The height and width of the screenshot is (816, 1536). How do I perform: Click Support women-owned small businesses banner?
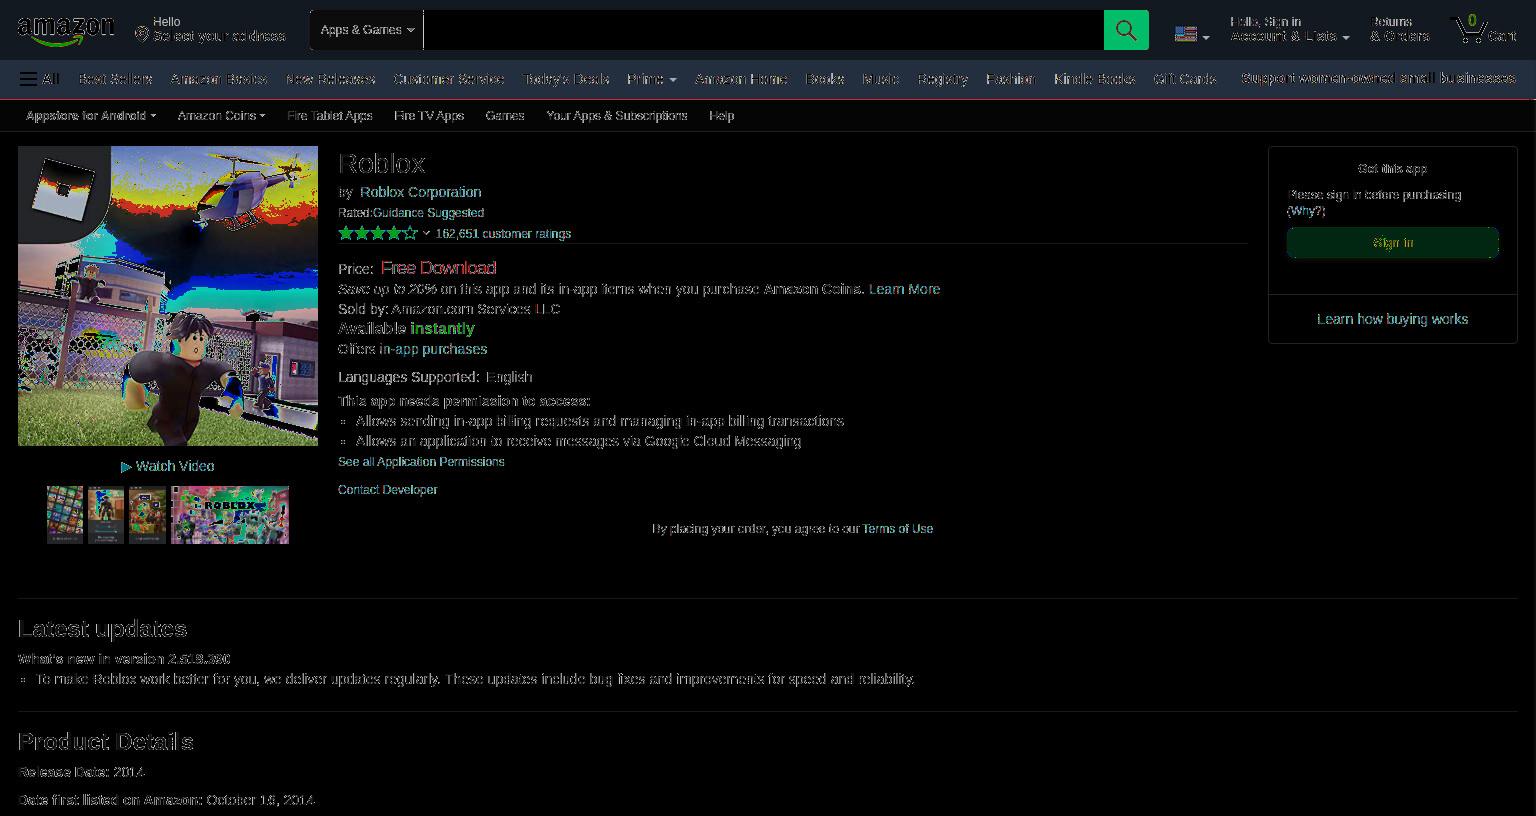[1378, 78]
